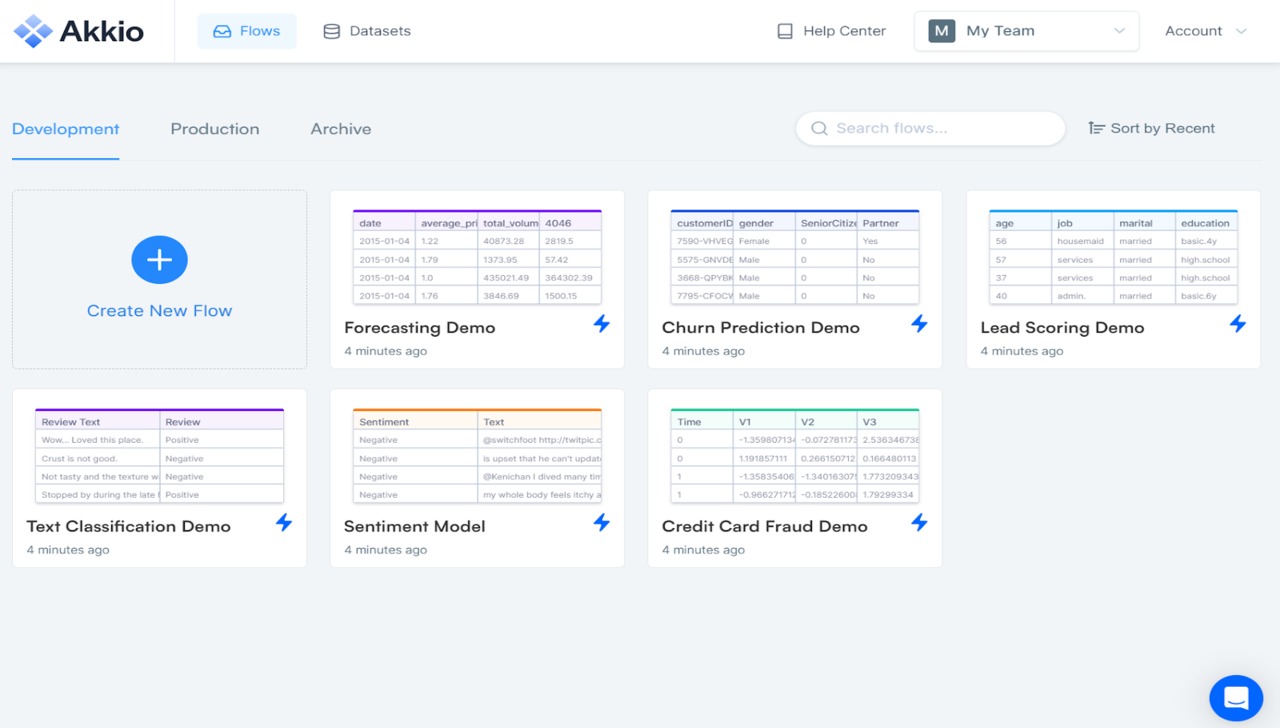Click the Datasets database icon
Viewport: 1280px width, 728px height.
tap(331, 31)
